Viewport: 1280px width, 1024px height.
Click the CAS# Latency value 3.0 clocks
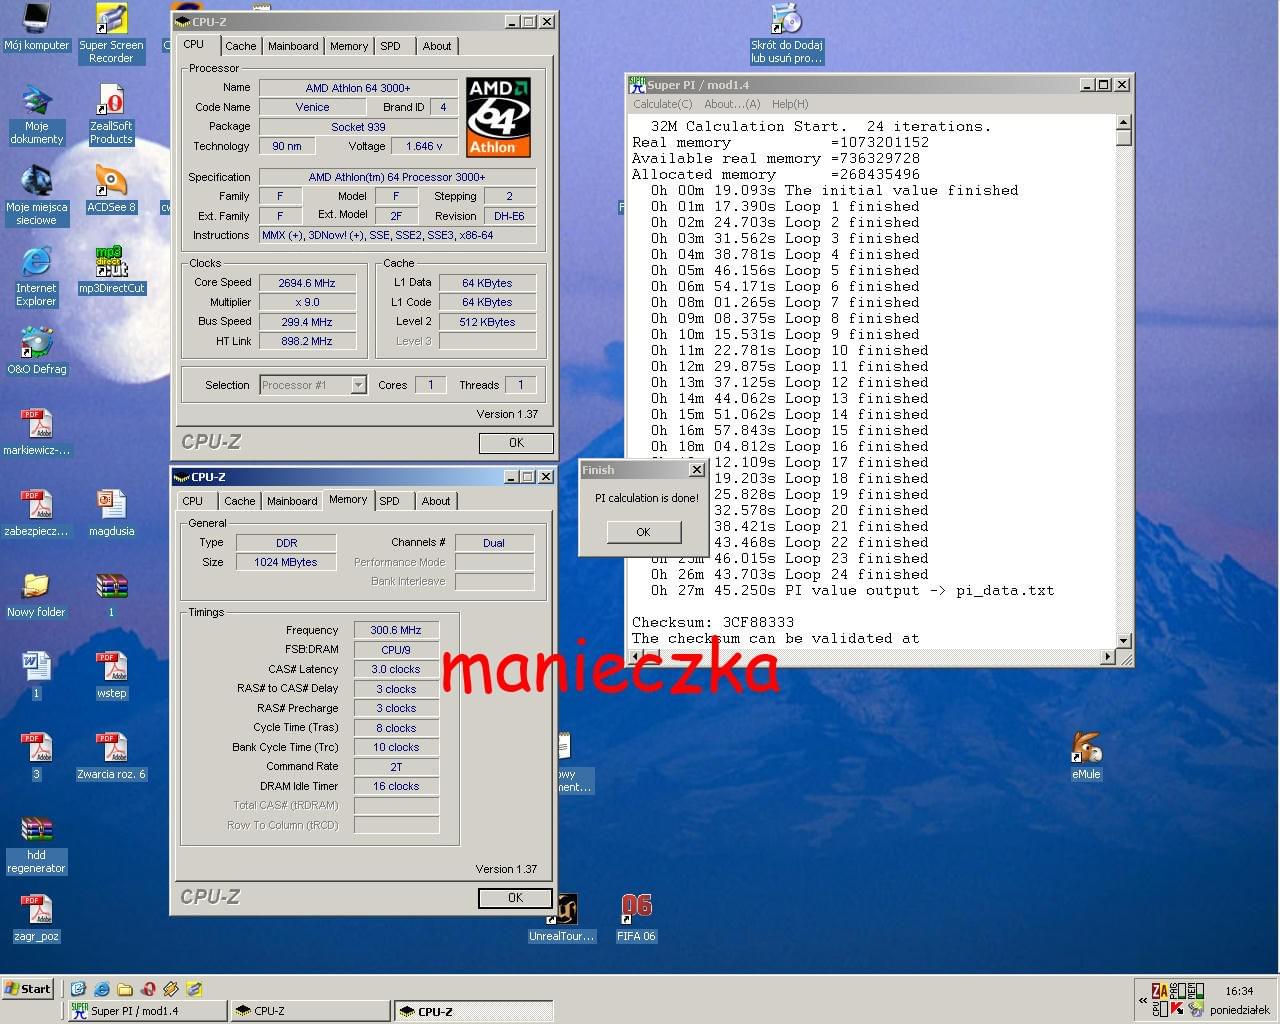click(x=396, y=669)
